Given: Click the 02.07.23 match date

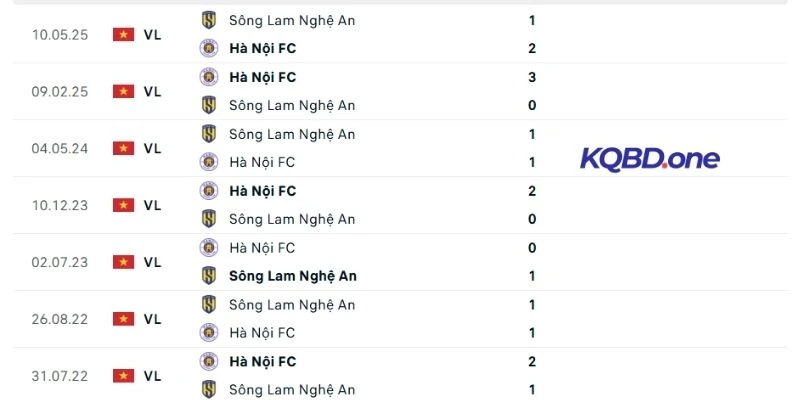Looking at the screenshot, I should (x=60, y=262).
